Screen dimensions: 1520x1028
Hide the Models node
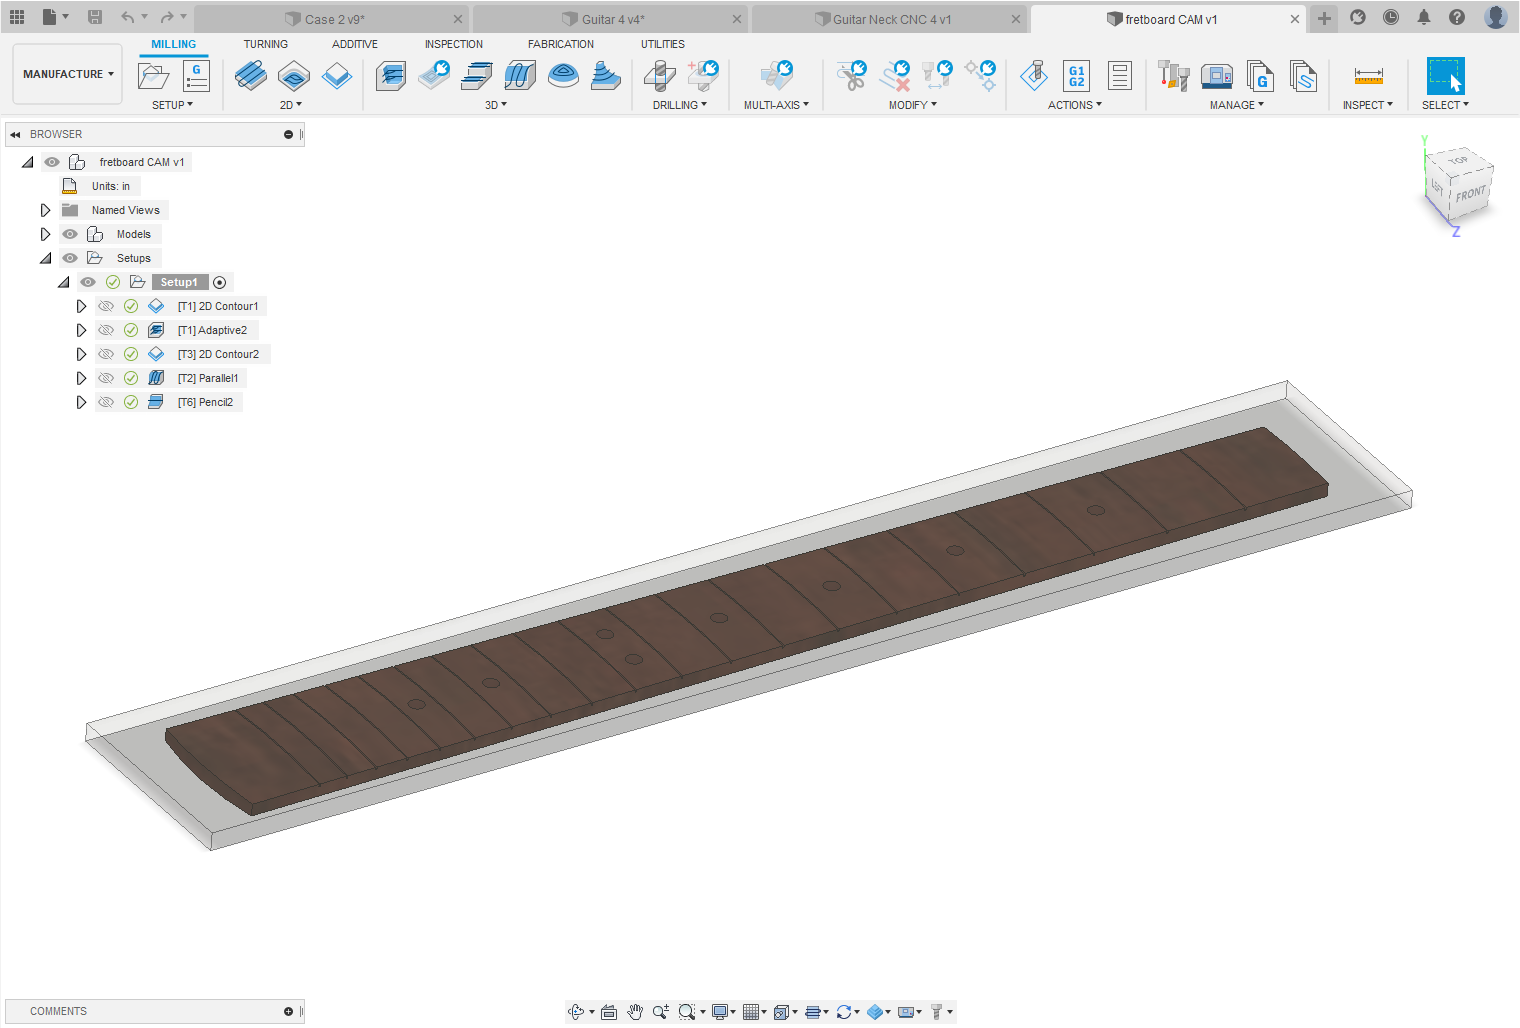[x=70, y=234]
